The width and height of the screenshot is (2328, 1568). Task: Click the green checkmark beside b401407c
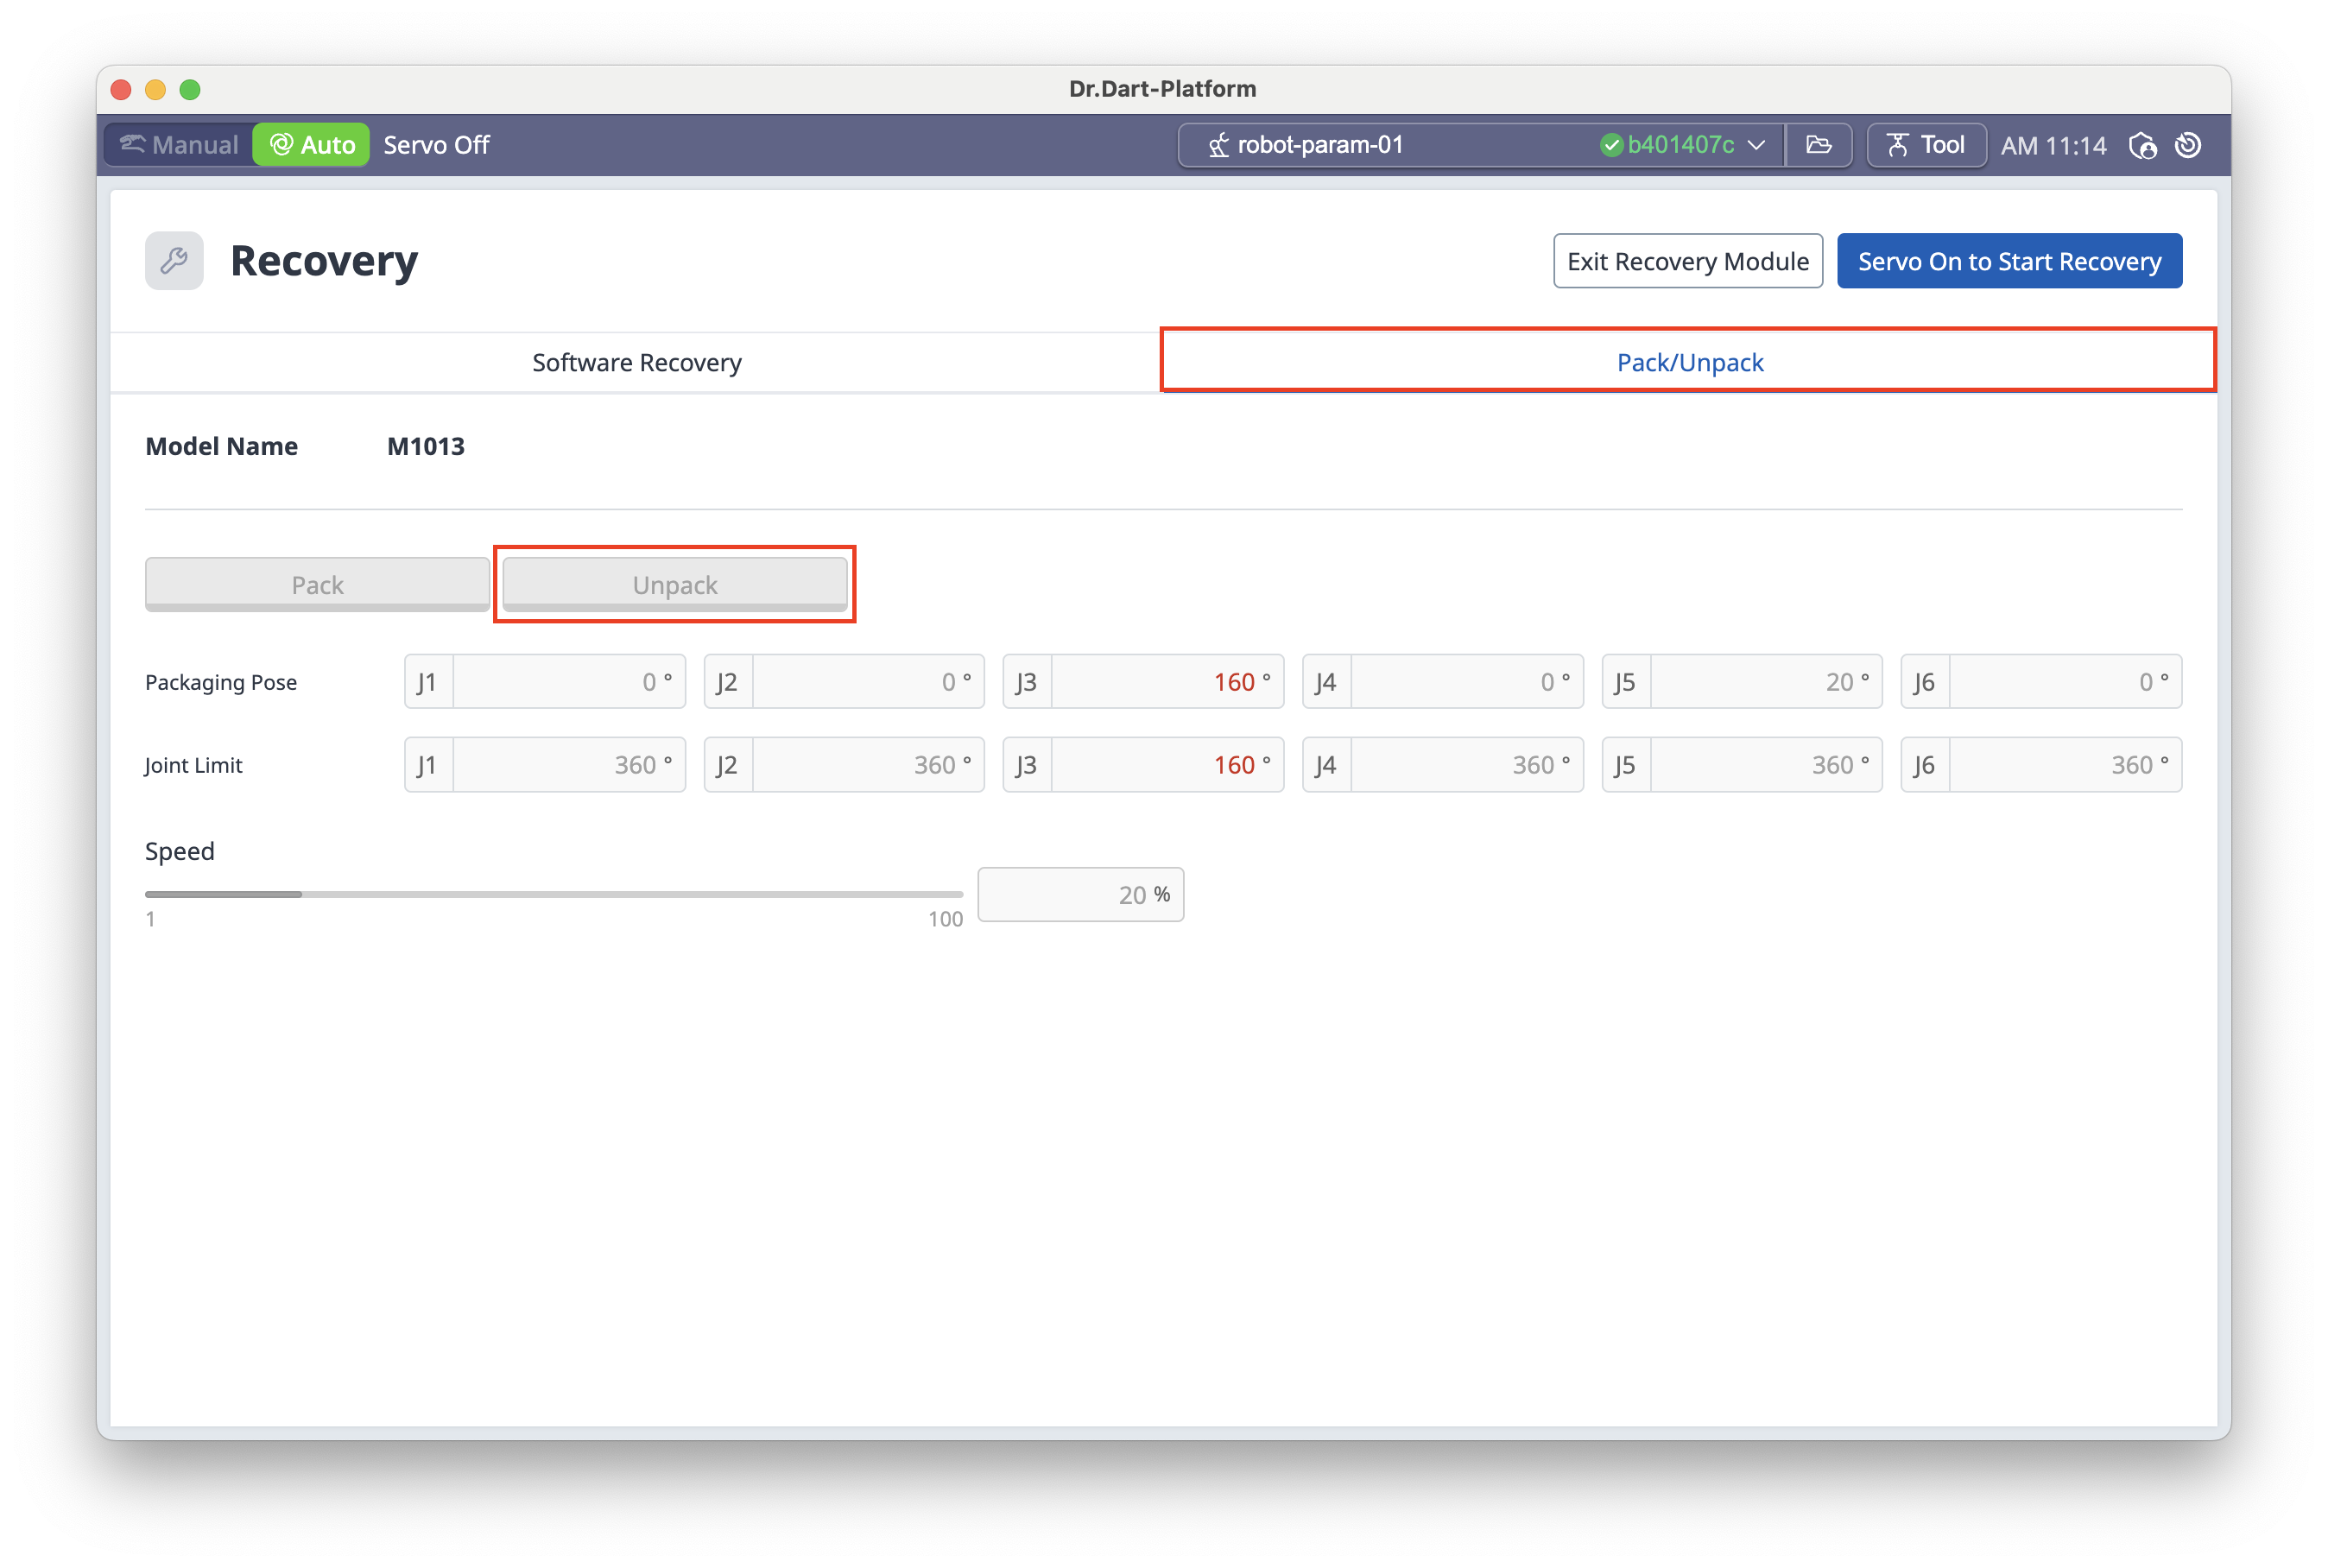(1610, 146)
